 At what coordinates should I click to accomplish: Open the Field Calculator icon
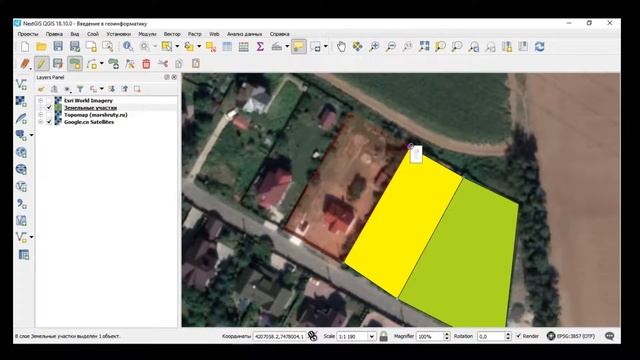[244, 47]
